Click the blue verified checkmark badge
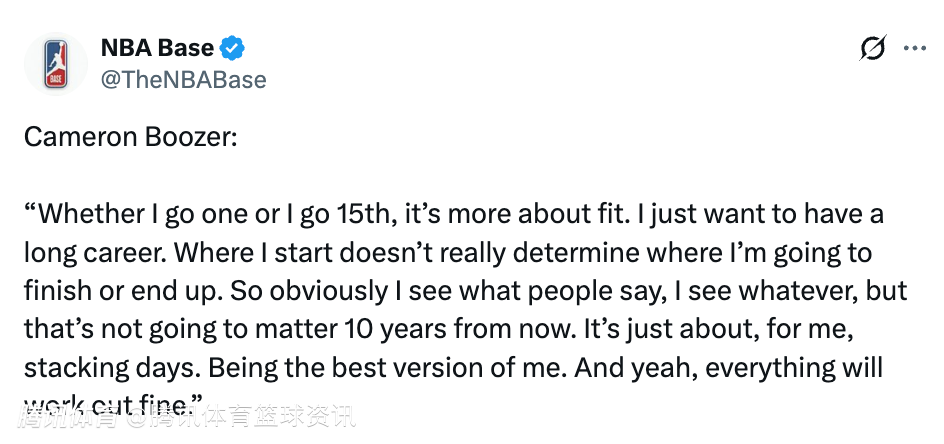This screenshot has width=944, height=444. (x=233, y=47)
